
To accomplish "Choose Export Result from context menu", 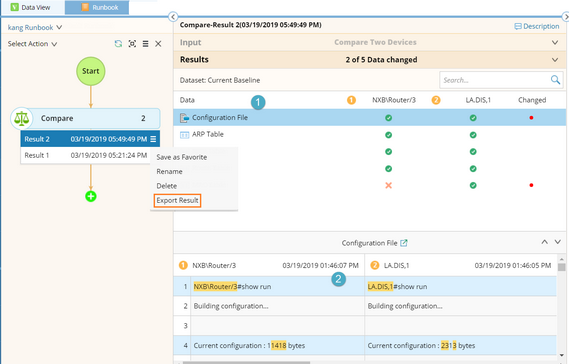I will pyautogui.click(x=177, y=200).
